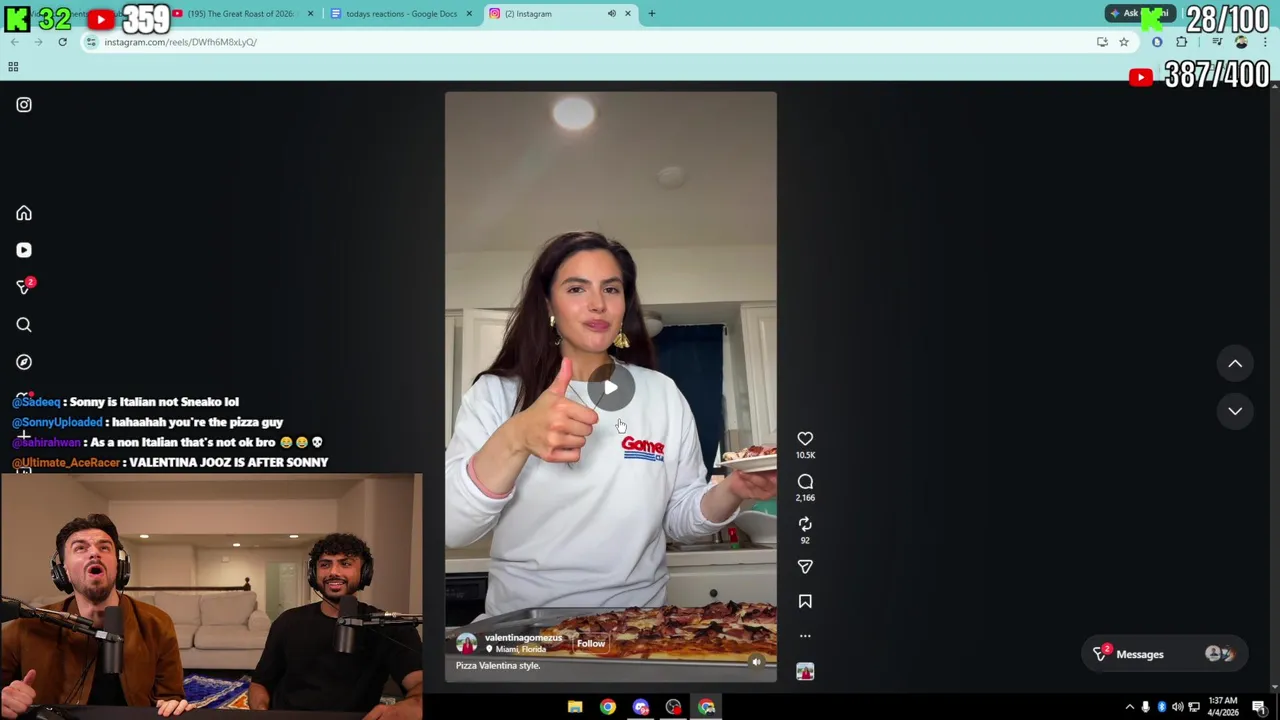This screenshot has height=720, width=1280.
Task: Open more options three-dot menu on reel
Action: 805,636
